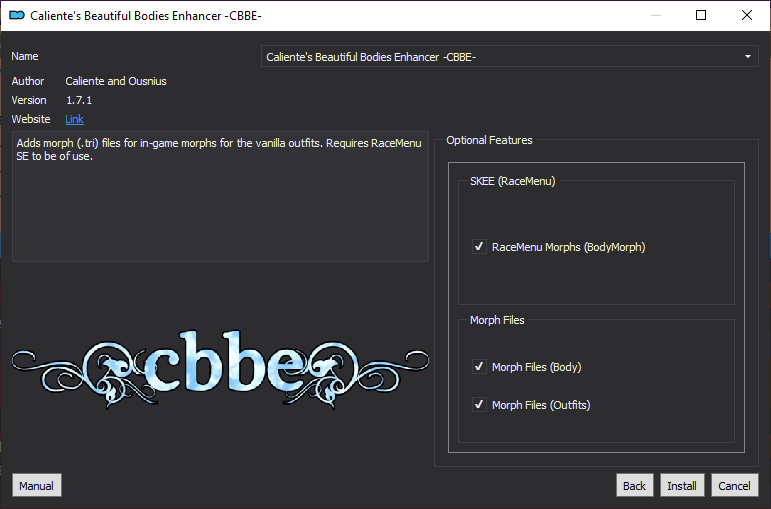The width and height of the screenshot is (771, 509).
Task: Click the CBBE installer title bar icon
Action: 17,15
